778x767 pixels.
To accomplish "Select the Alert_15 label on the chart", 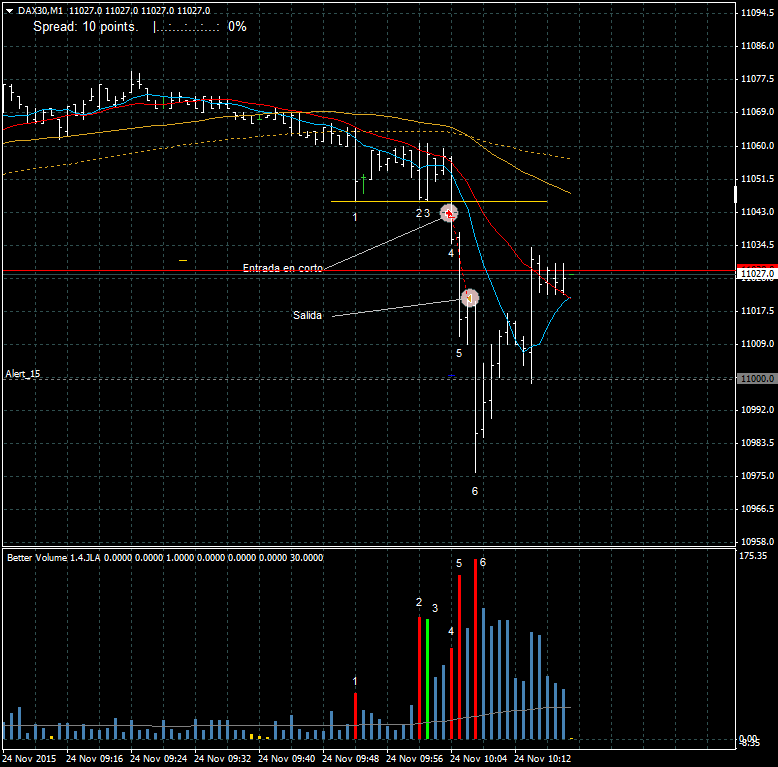I will (23, 374).
